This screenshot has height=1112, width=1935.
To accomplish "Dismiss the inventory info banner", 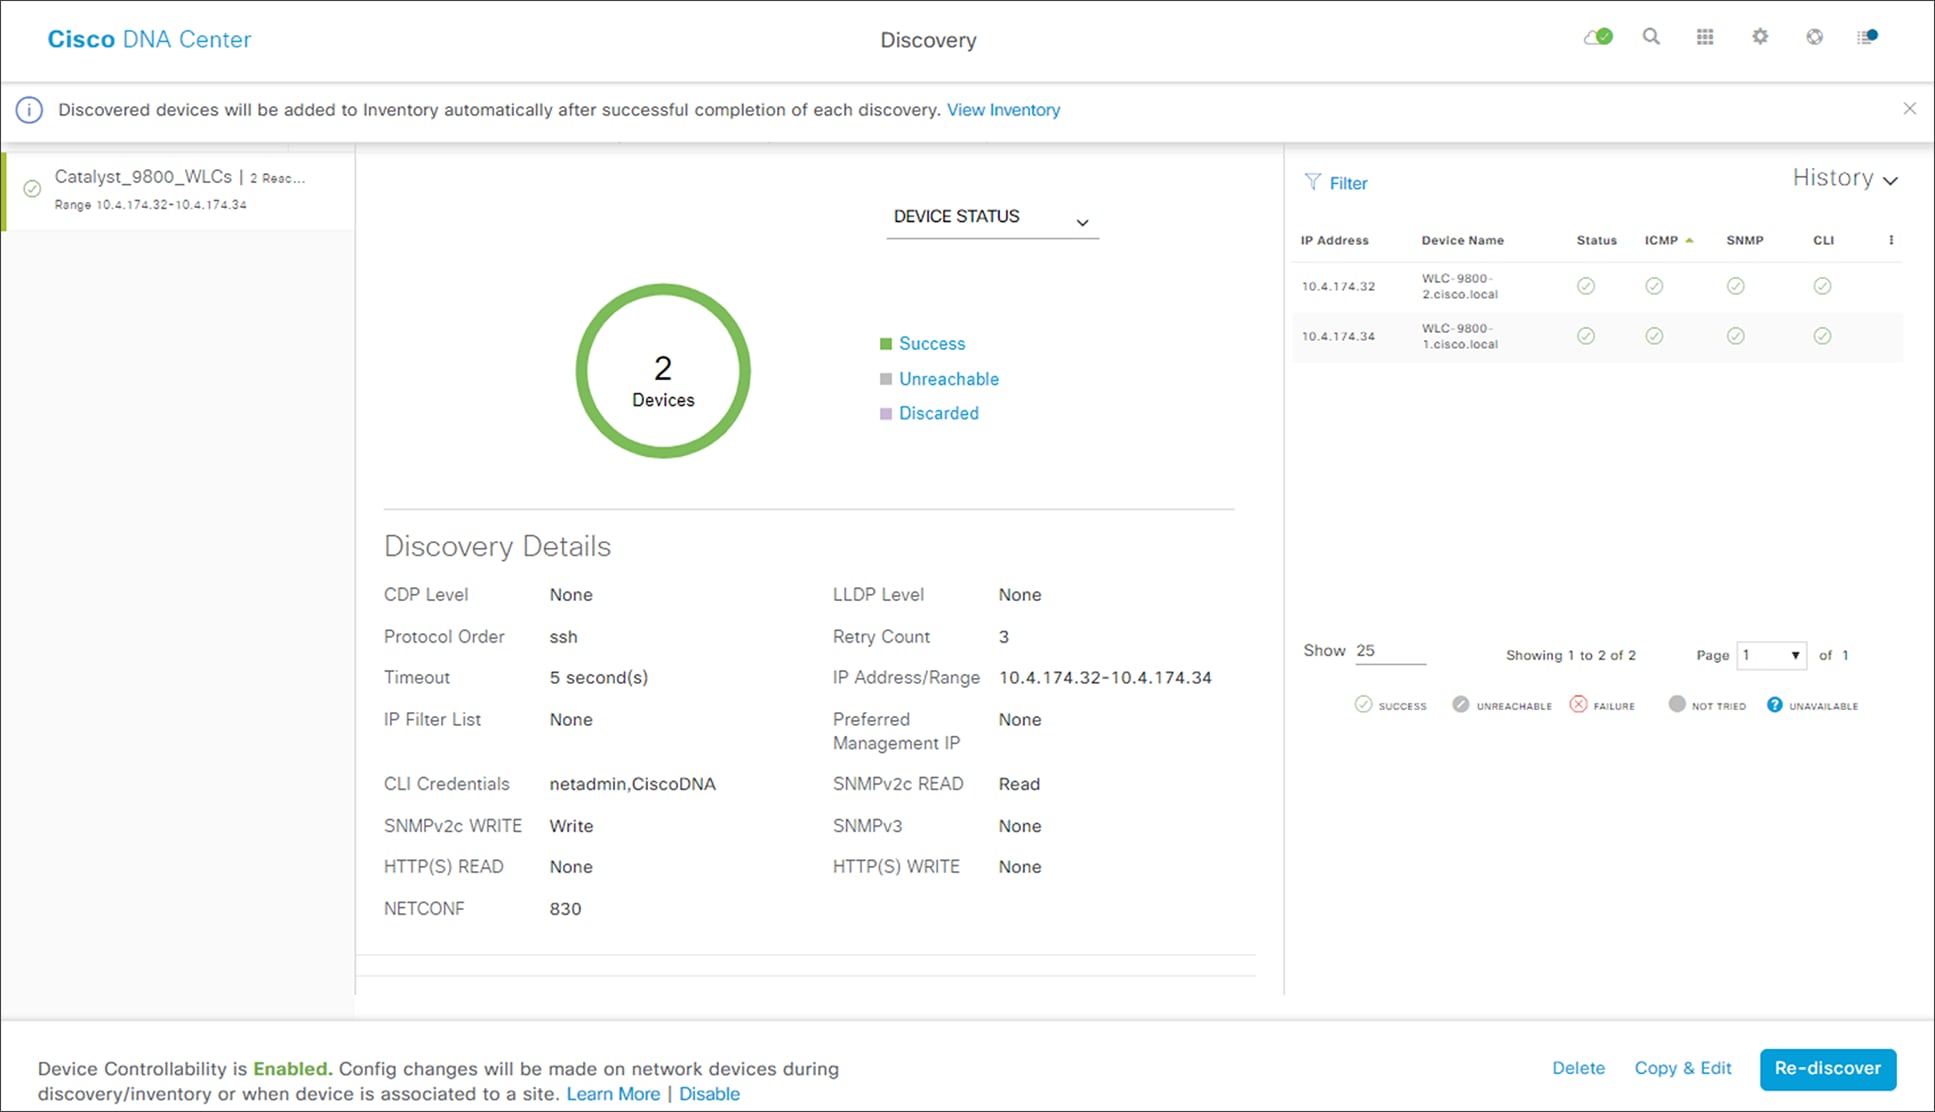I will 1910,108.
